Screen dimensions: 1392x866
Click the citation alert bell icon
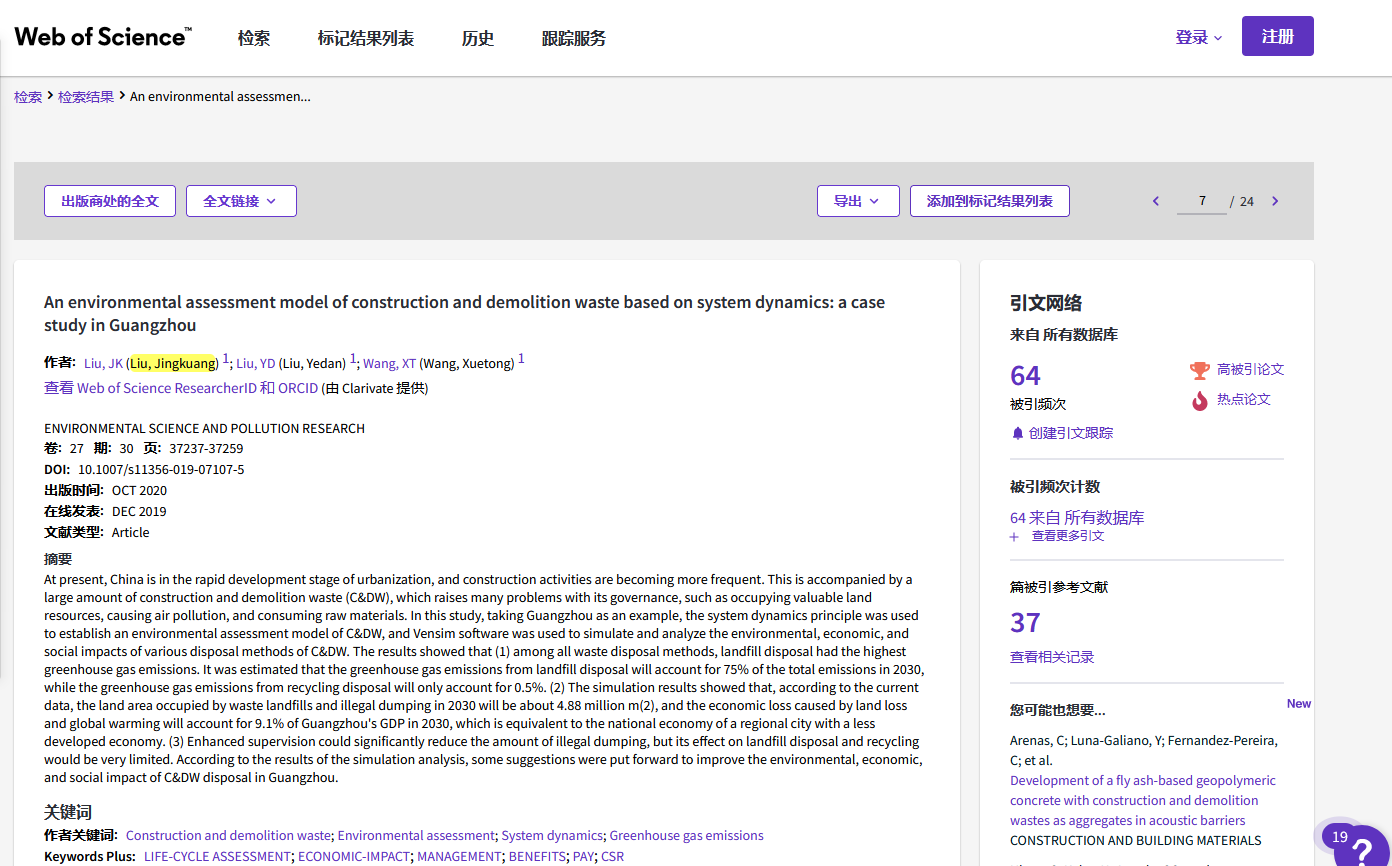pos(1018,433)
